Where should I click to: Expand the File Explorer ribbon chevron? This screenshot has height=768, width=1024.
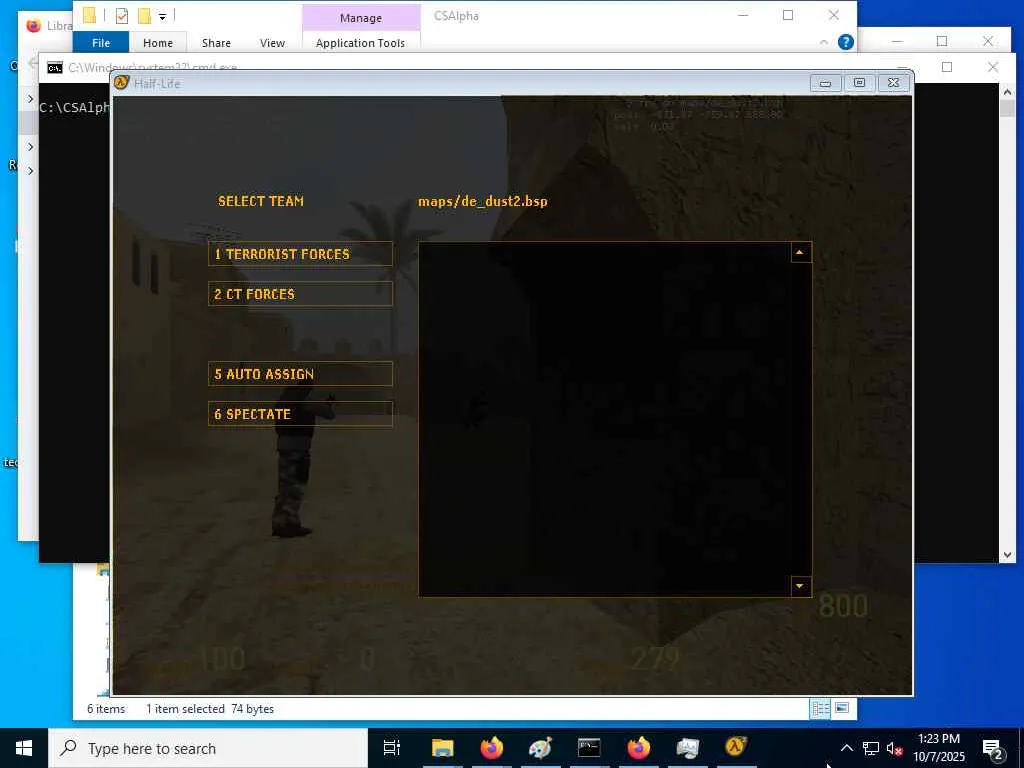[x=824, y=42]
